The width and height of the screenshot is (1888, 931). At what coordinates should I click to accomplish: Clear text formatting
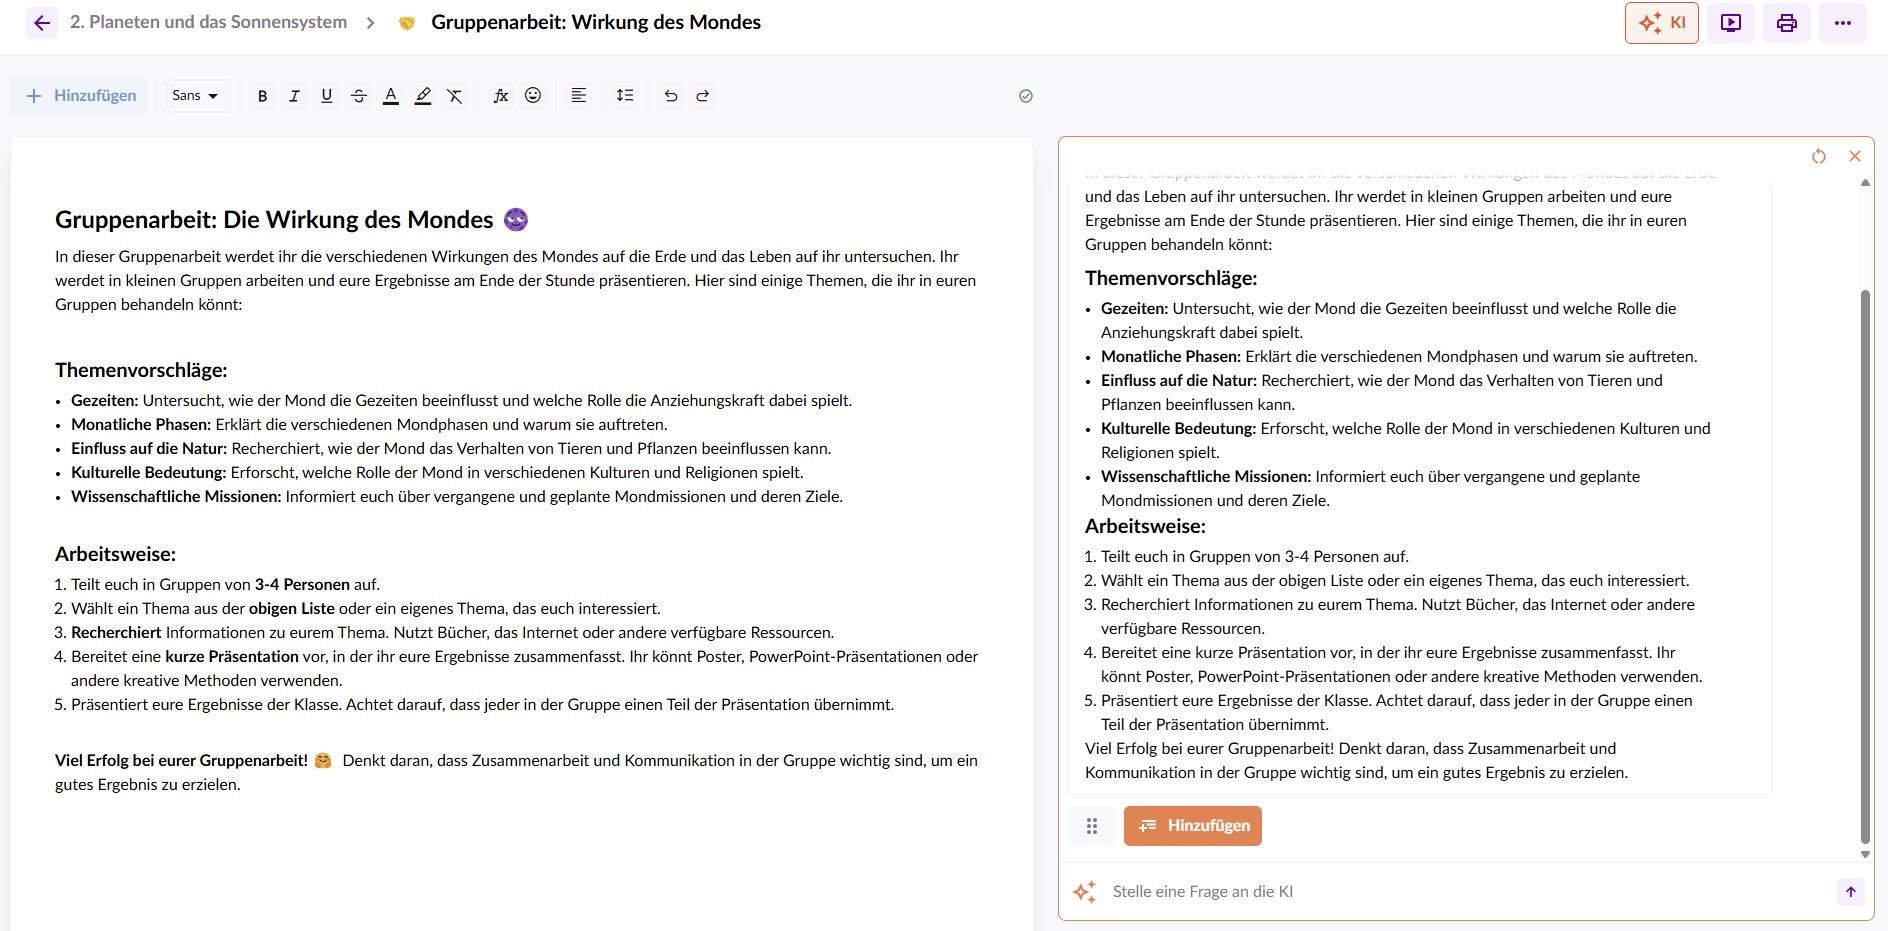(x=455, y=96)
